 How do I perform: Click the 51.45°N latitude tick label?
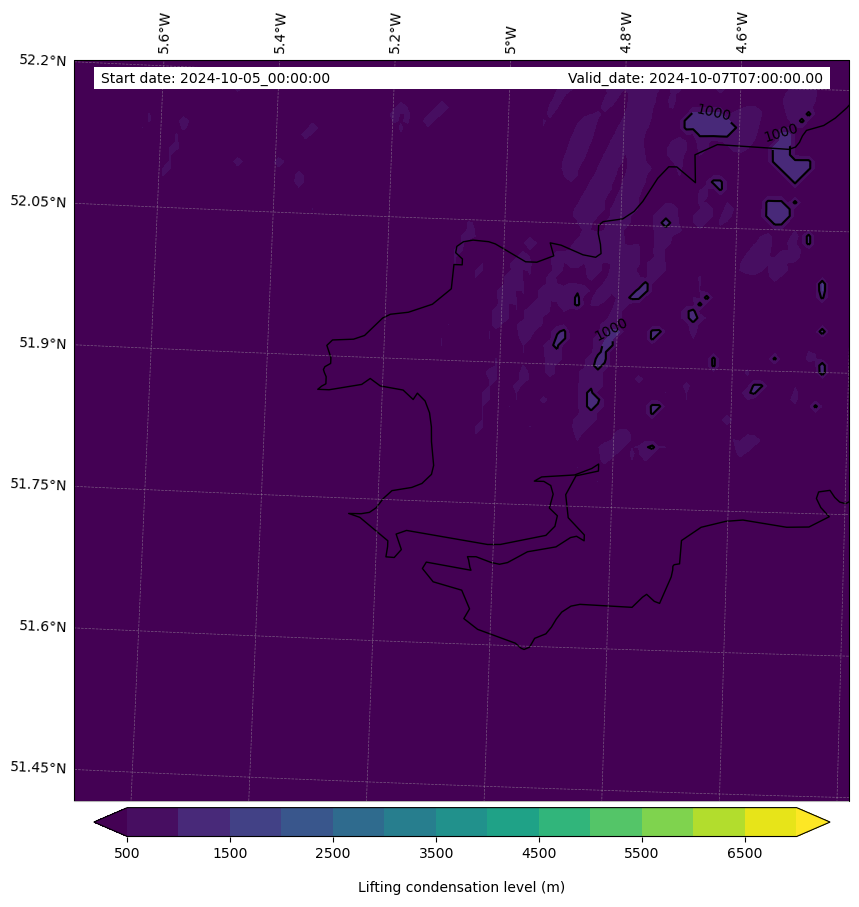coord(38,768)
